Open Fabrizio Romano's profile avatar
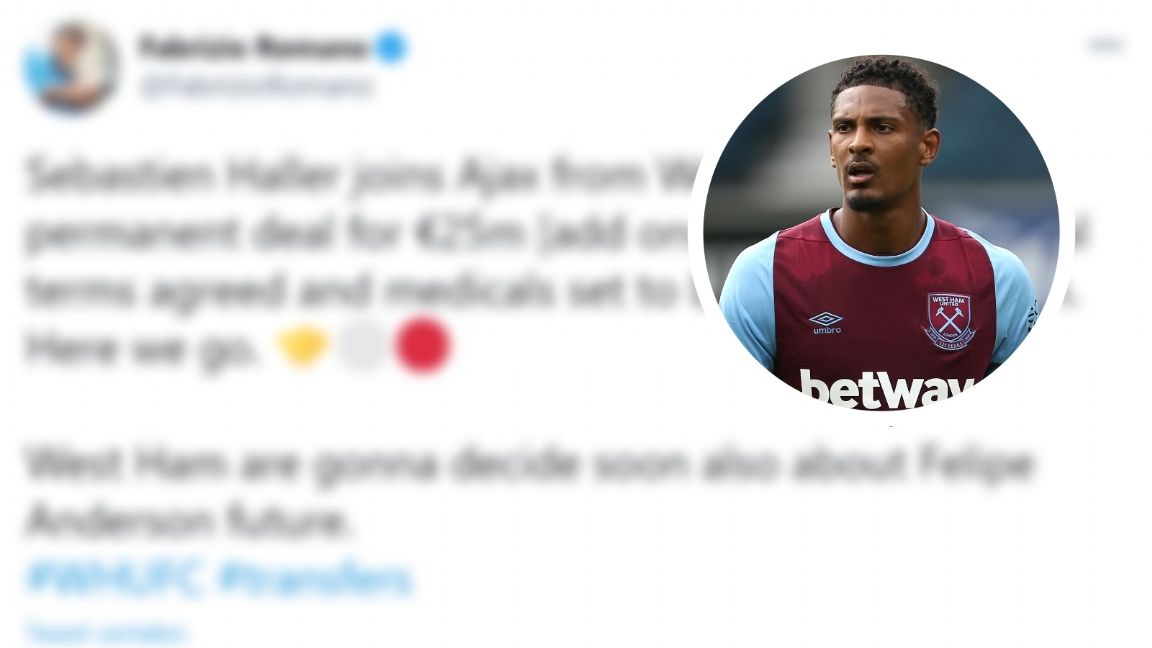Viewport: 1152px width, 648px height. [x=71, y=66]
